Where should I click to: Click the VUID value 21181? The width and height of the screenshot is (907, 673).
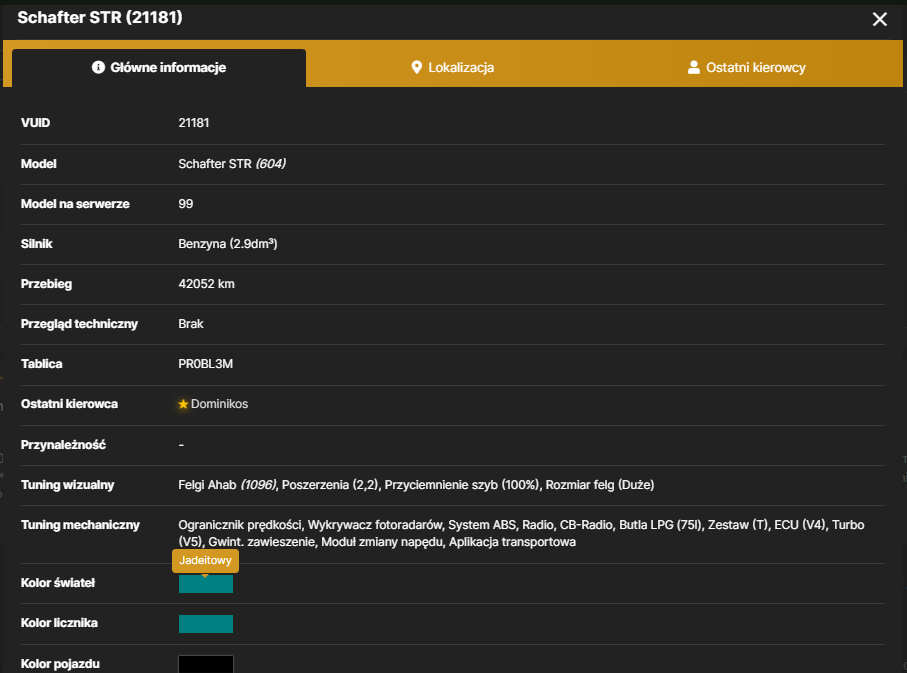pos(194,123)
